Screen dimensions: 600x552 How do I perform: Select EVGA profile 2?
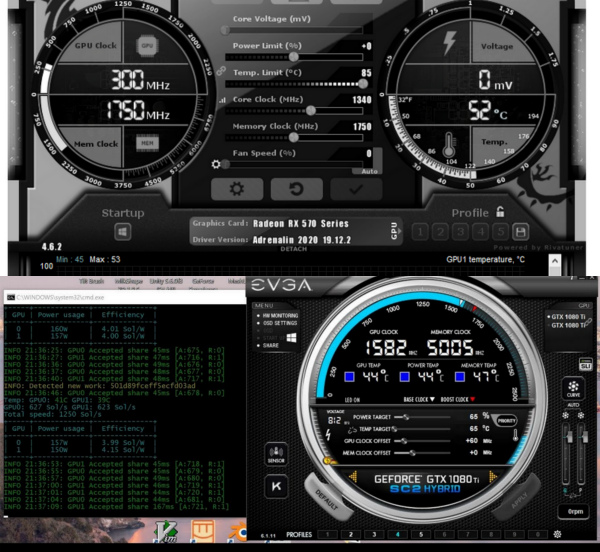351,534
